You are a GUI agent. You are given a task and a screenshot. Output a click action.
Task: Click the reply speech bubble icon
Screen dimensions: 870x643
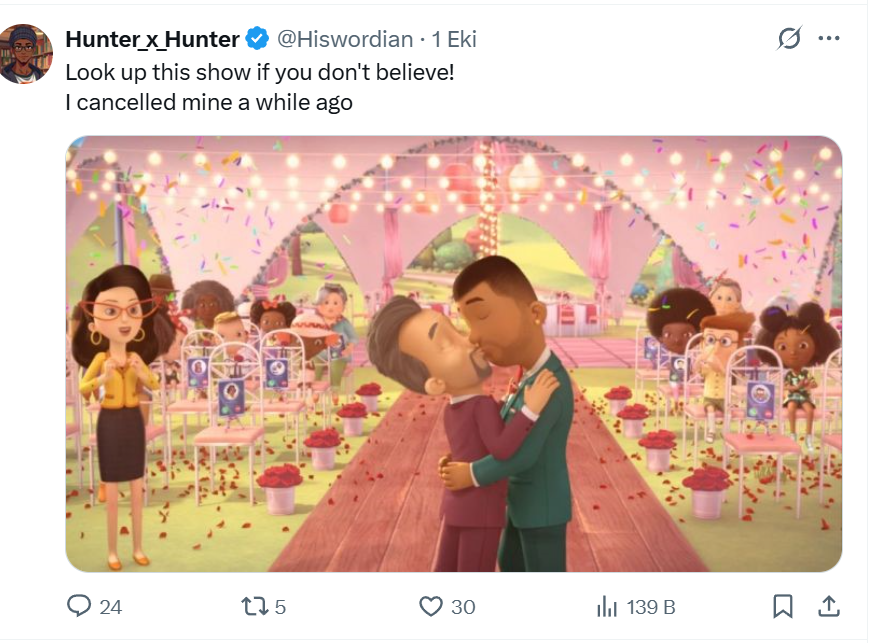point(79,606)
